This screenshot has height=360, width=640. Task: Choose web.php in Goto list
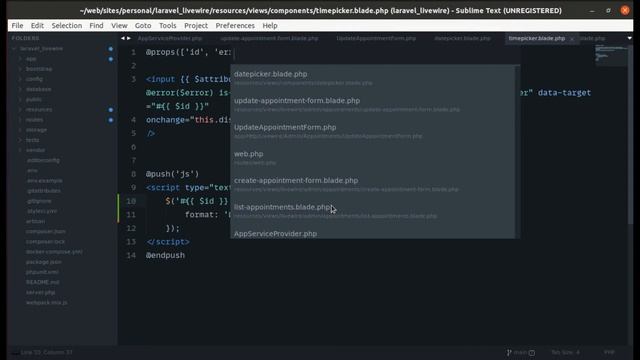[373, 158]
